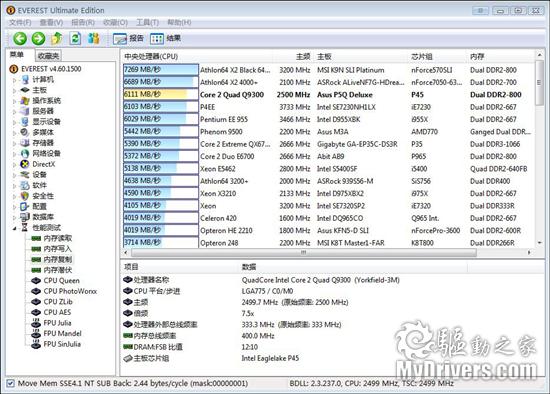The image size is (550, 394).
Task: Select the 数据库 icon in tree
Action: coord(25,217)
